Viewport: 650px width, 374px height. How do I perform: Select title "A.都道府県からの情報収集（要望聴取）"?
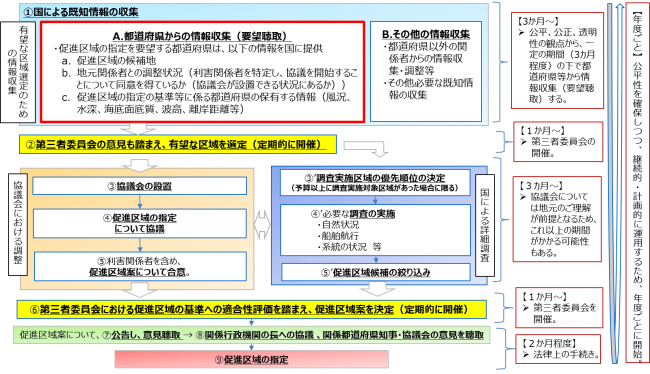(201, 36)
